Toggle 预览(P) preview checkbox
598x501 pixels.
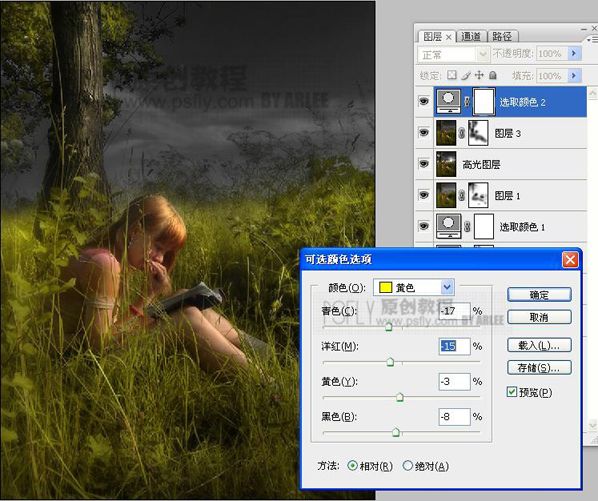click(512, 392)
